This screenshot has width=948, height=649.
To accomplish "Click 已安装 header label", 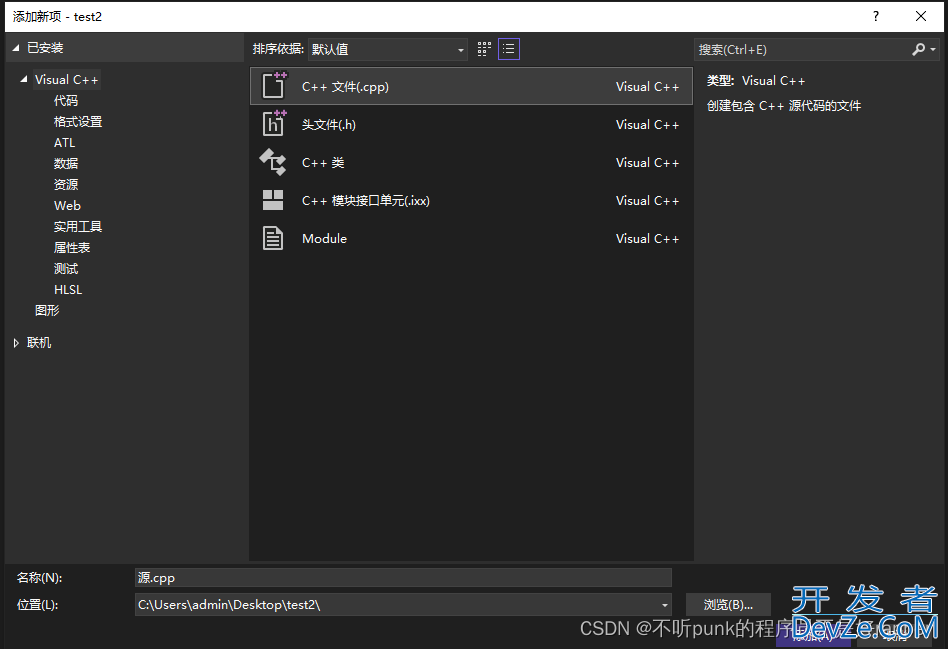I will (x=45, y=48).
